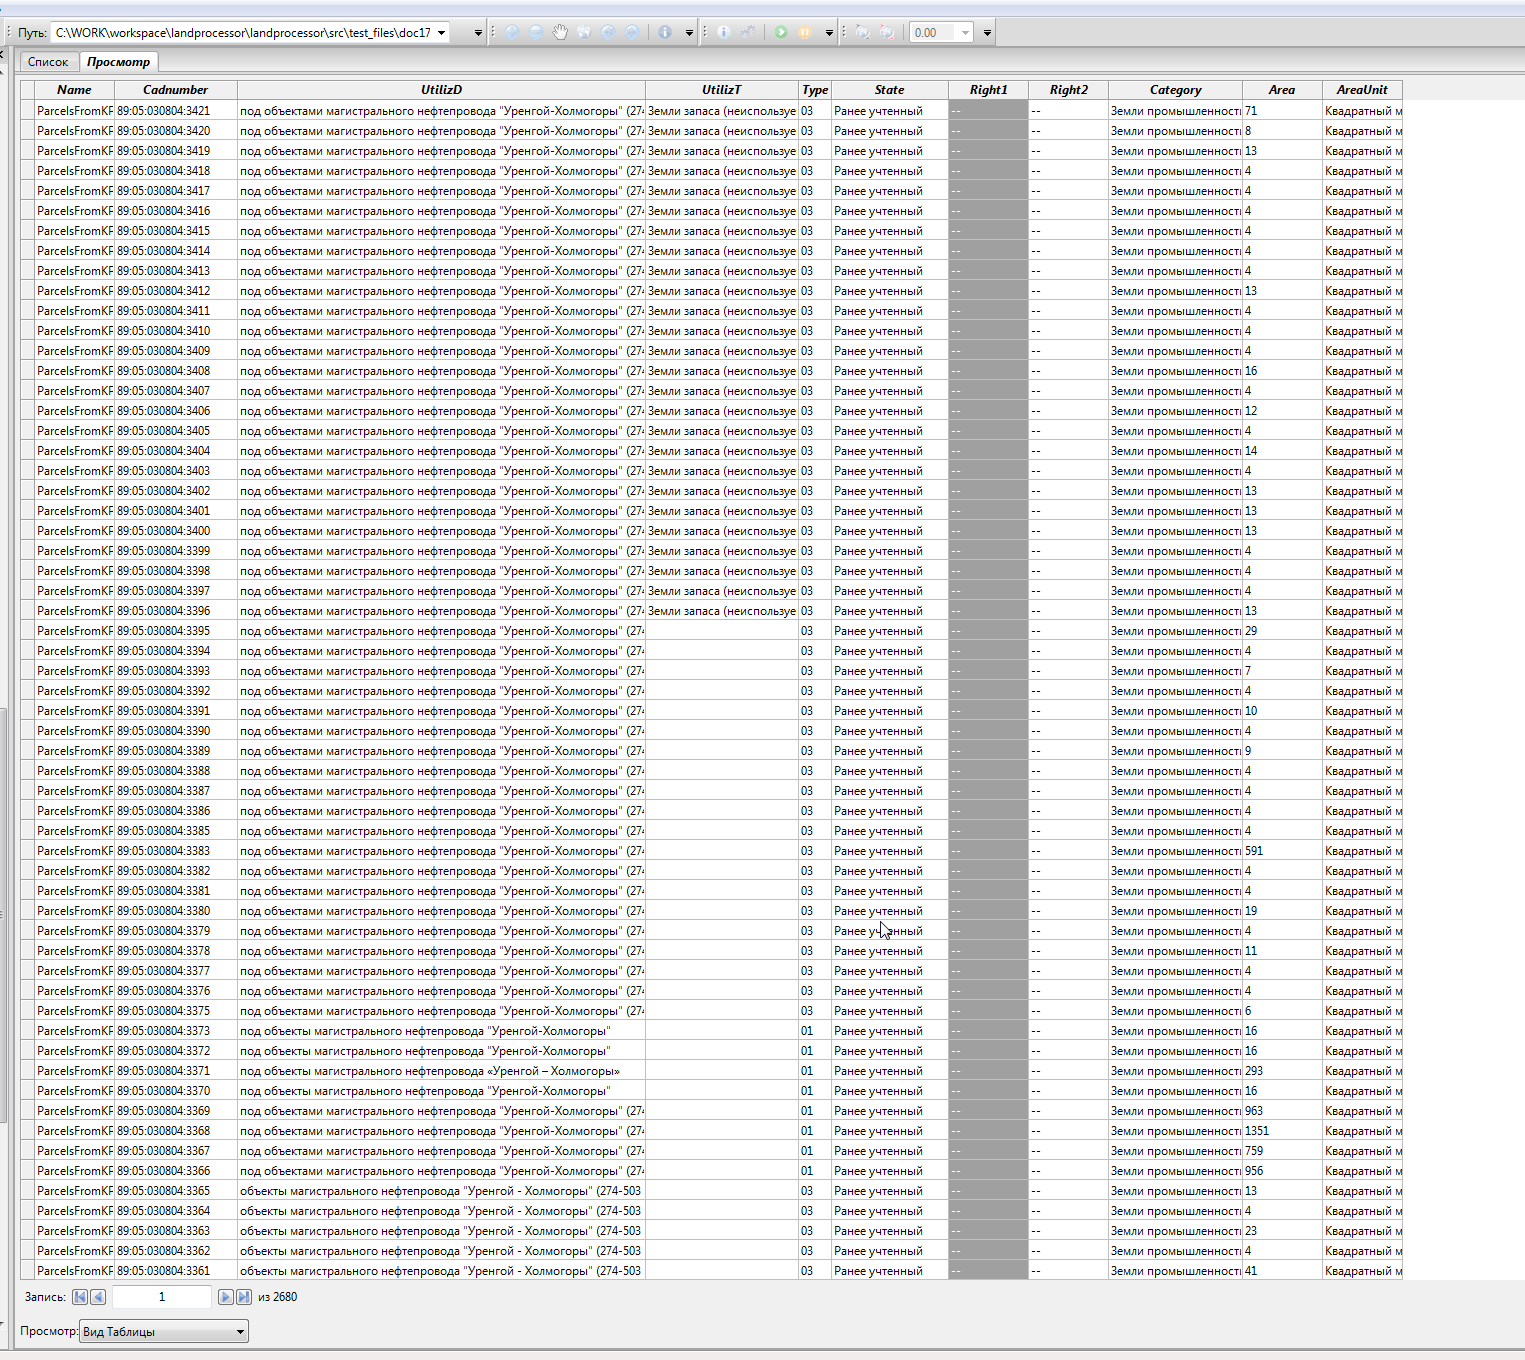Click the Area cell with value 293

point(1282,1071)
